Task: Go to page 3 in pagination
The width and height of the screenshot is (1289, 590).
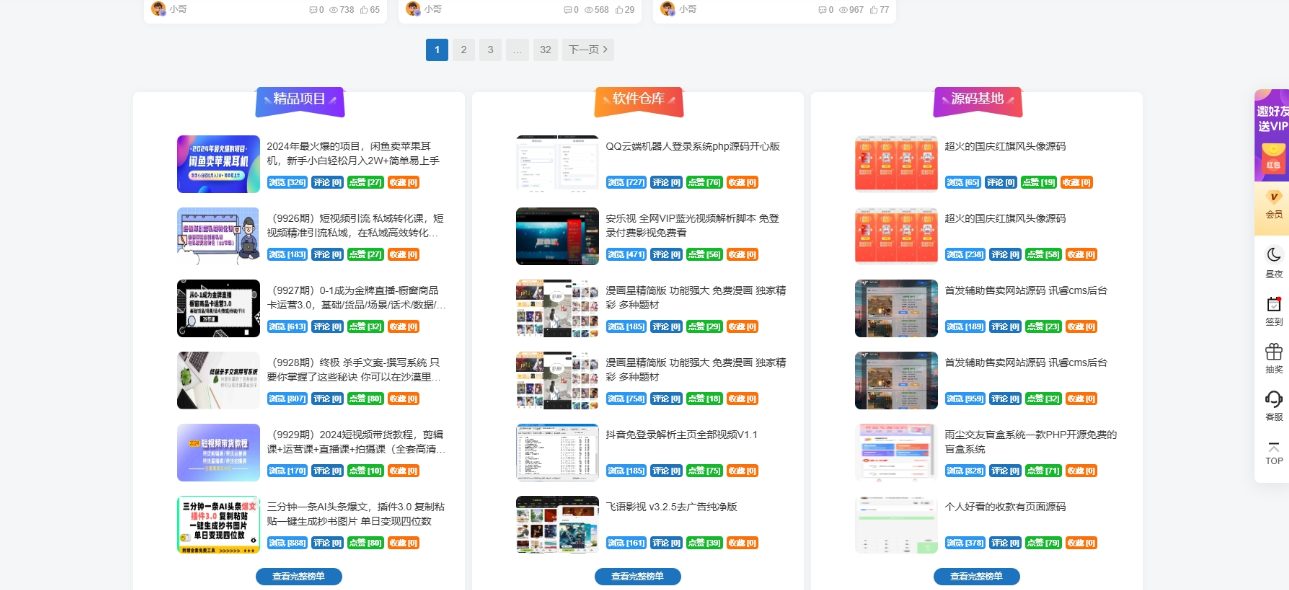Action: coord(489,50)
